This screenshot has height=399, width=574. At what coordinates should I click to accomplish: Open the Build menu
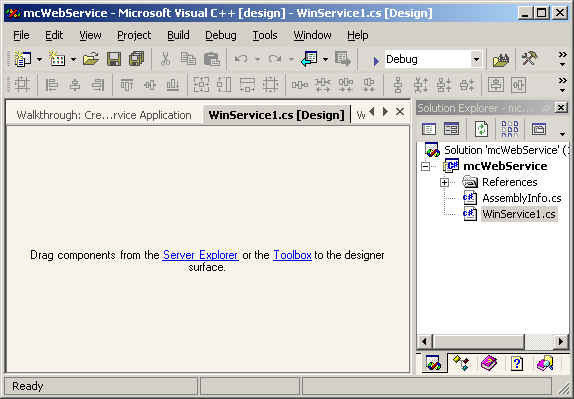click(178, 35)
